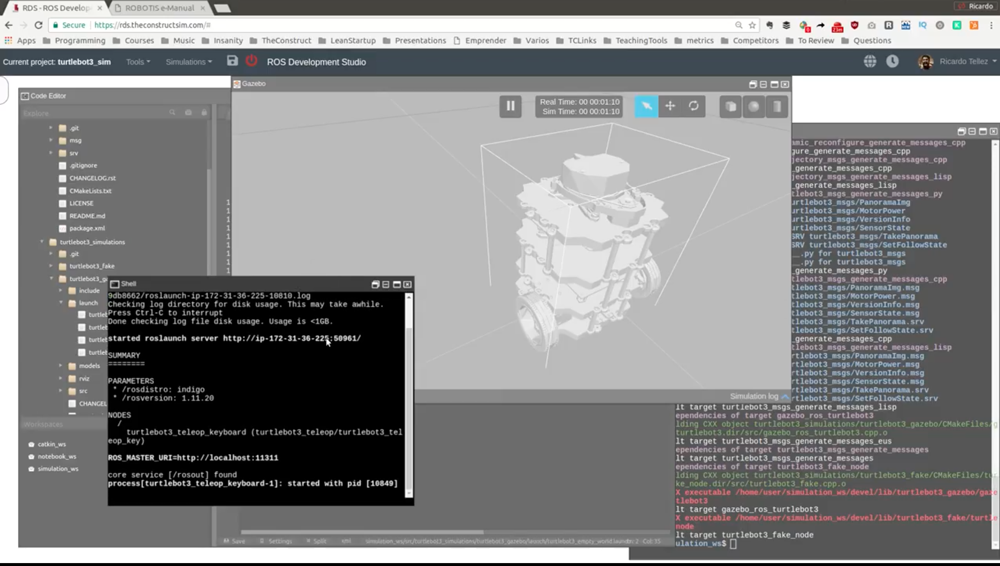Open the Simulations dropdown menu
1000x566 pixels.
point(189,62)
